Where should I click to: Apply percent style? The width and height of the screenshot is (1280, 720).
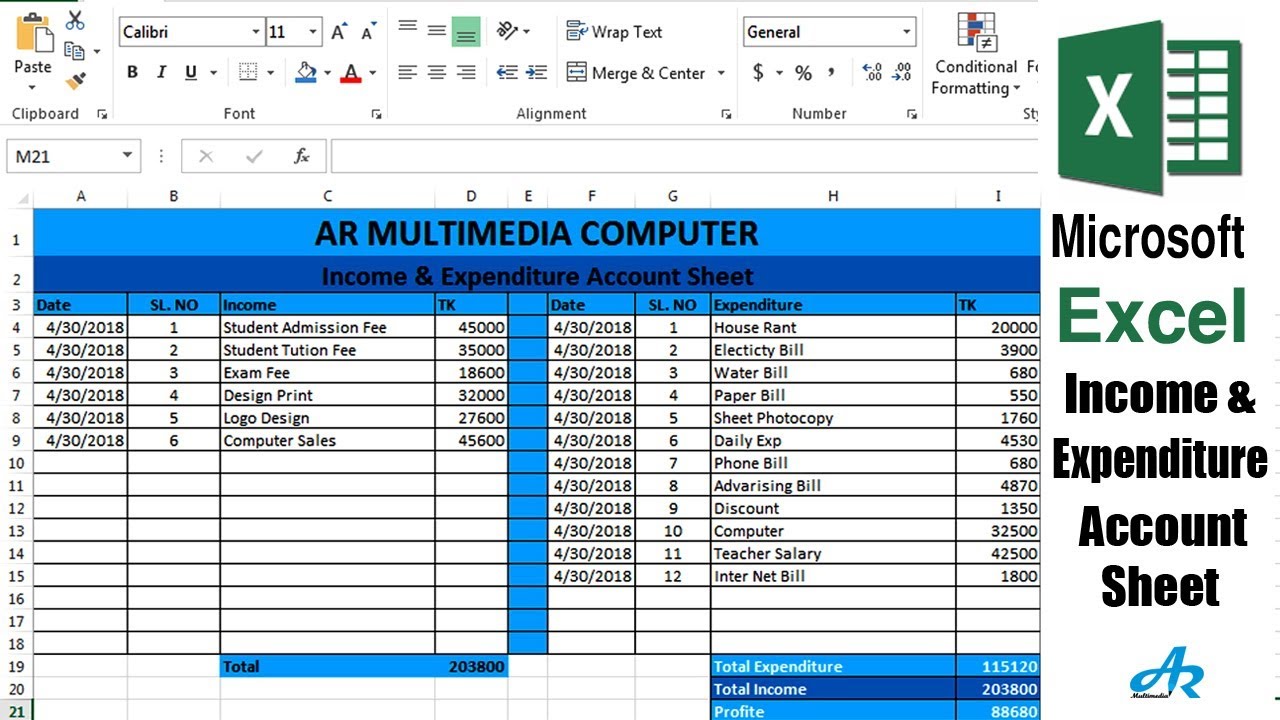pos(803,72)
